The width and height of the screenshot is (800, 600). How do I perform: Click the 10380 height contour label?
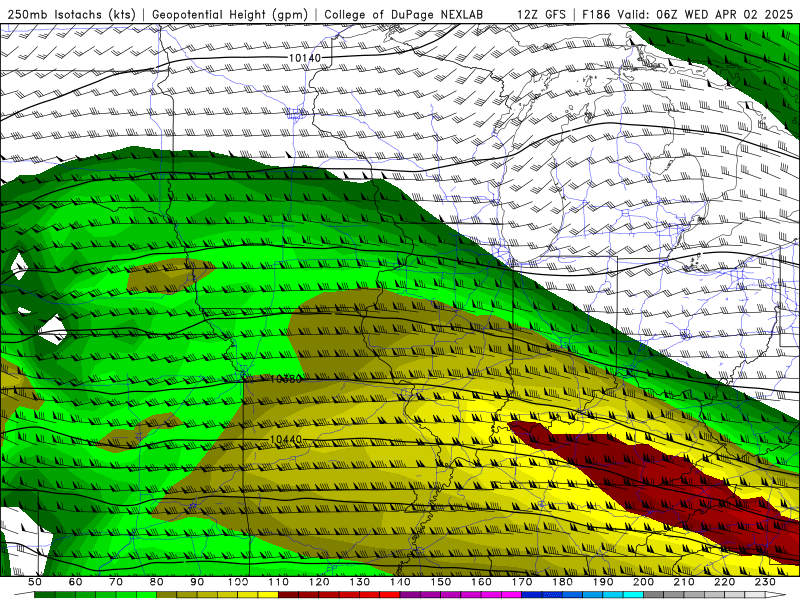point(286,379)
